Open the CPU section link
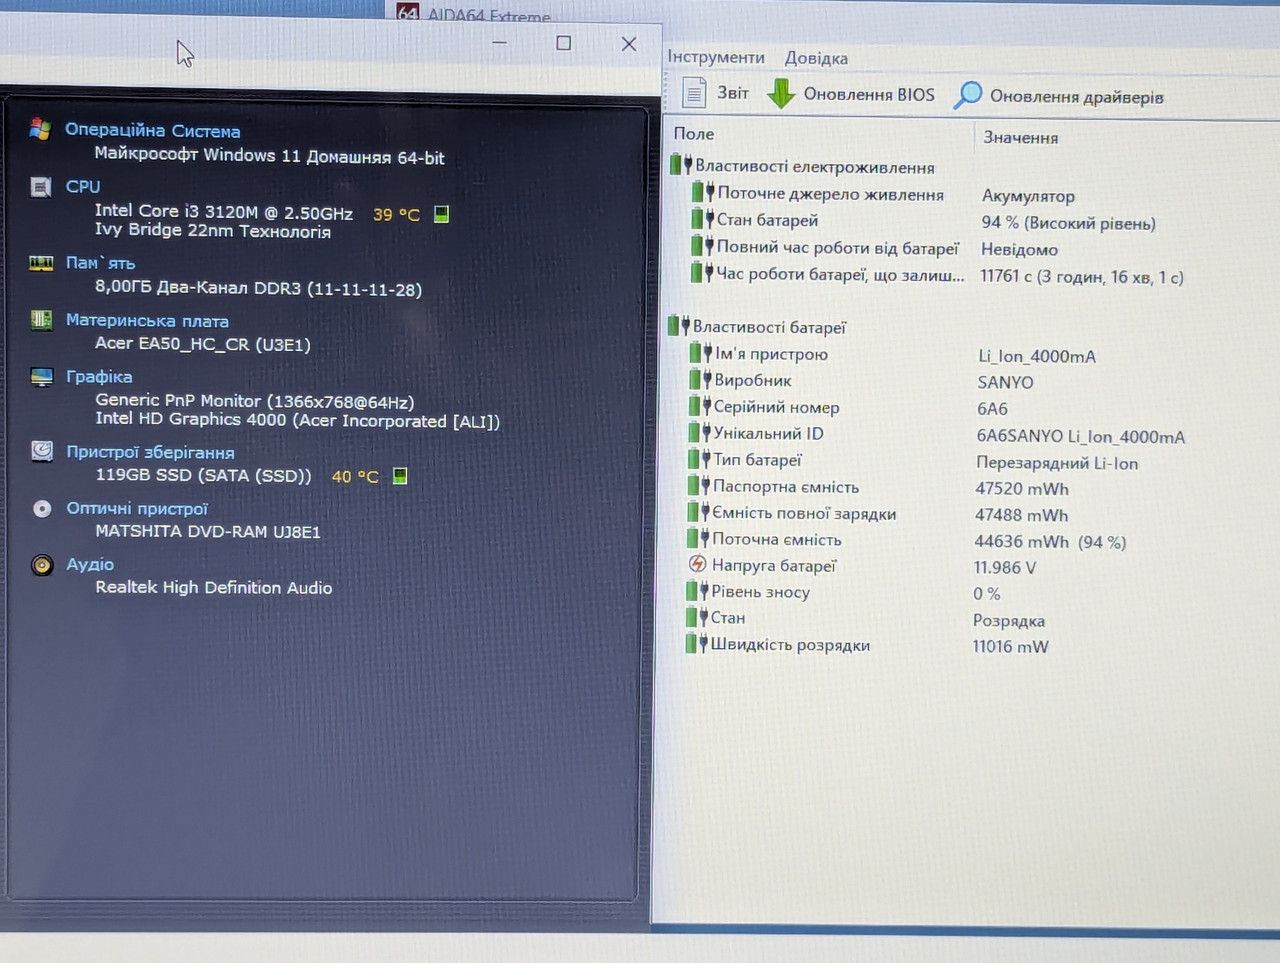 point(83,187)
